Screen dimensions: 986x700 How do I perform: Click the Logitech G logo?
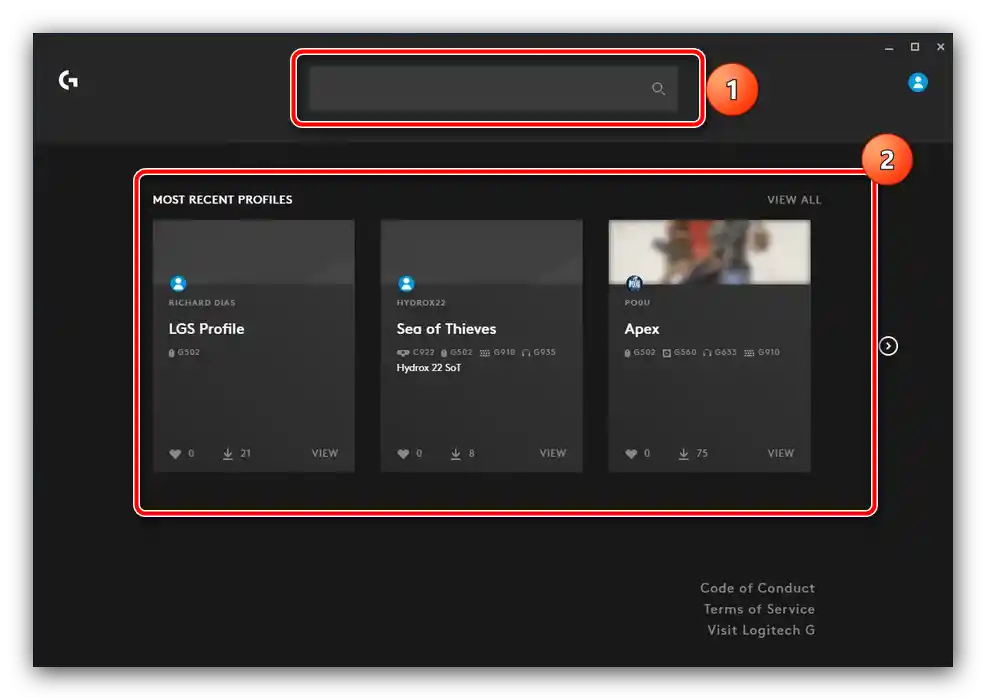[x=68, y=80]
